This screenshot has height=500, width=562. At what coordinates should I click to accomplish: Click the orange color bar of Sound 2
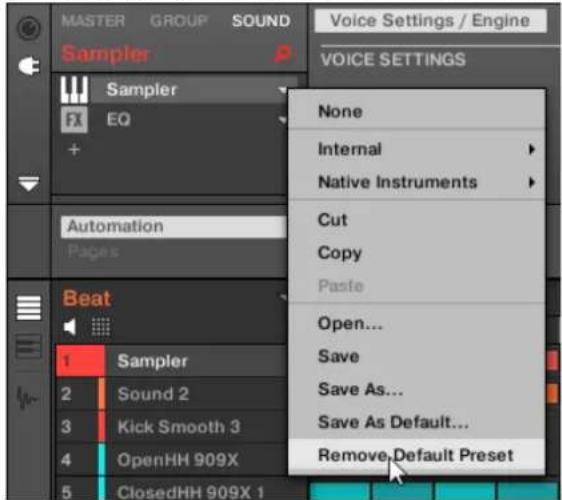[x=101, y=394]
